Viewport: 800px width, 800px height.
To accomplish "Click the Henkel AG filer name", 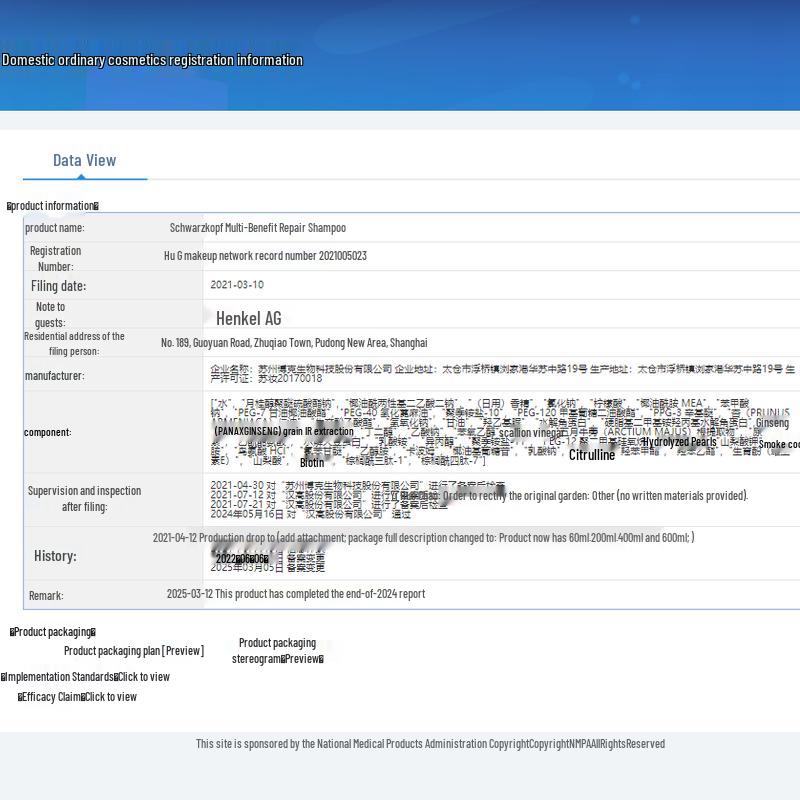I will tap(248, 318).
